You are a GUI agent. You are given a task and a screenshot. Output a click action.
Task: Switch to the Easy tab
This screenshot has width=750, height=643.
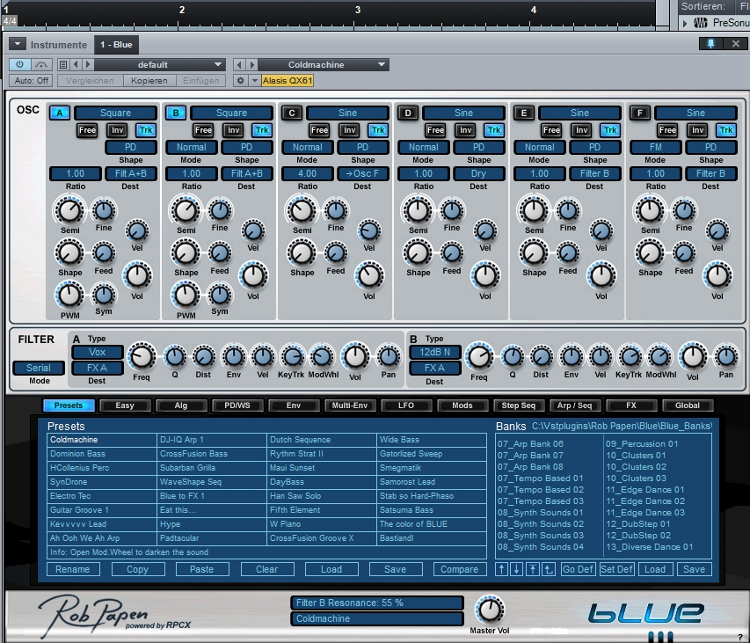[125, 405]
